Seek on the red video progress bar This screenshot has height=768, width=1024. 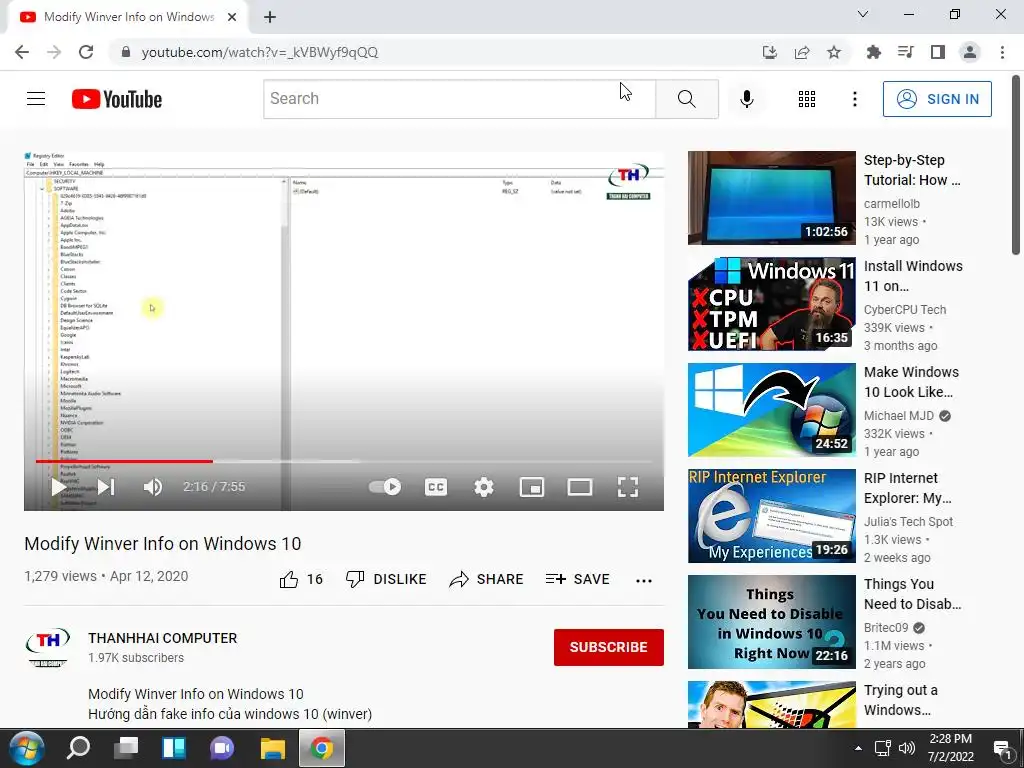pyautogui.click(x=124, y=461)
